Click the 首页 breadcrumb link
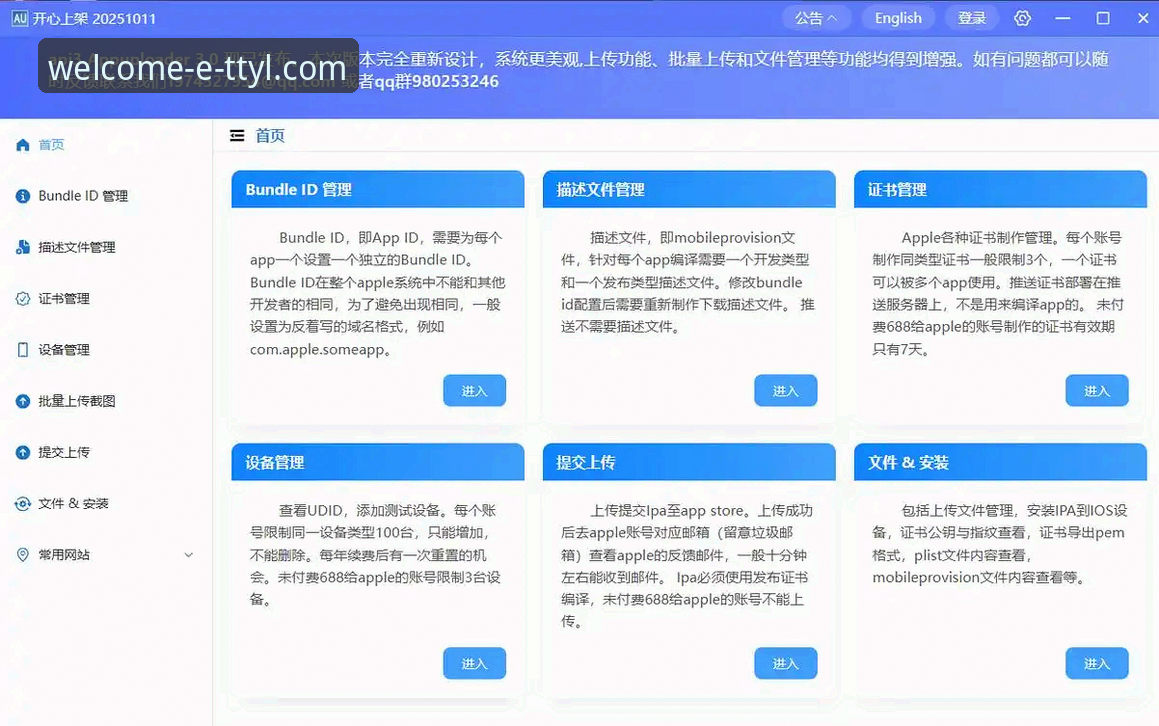Image resolution: width=1159 pixels, height=726 pixels. (x=269, y=135)
